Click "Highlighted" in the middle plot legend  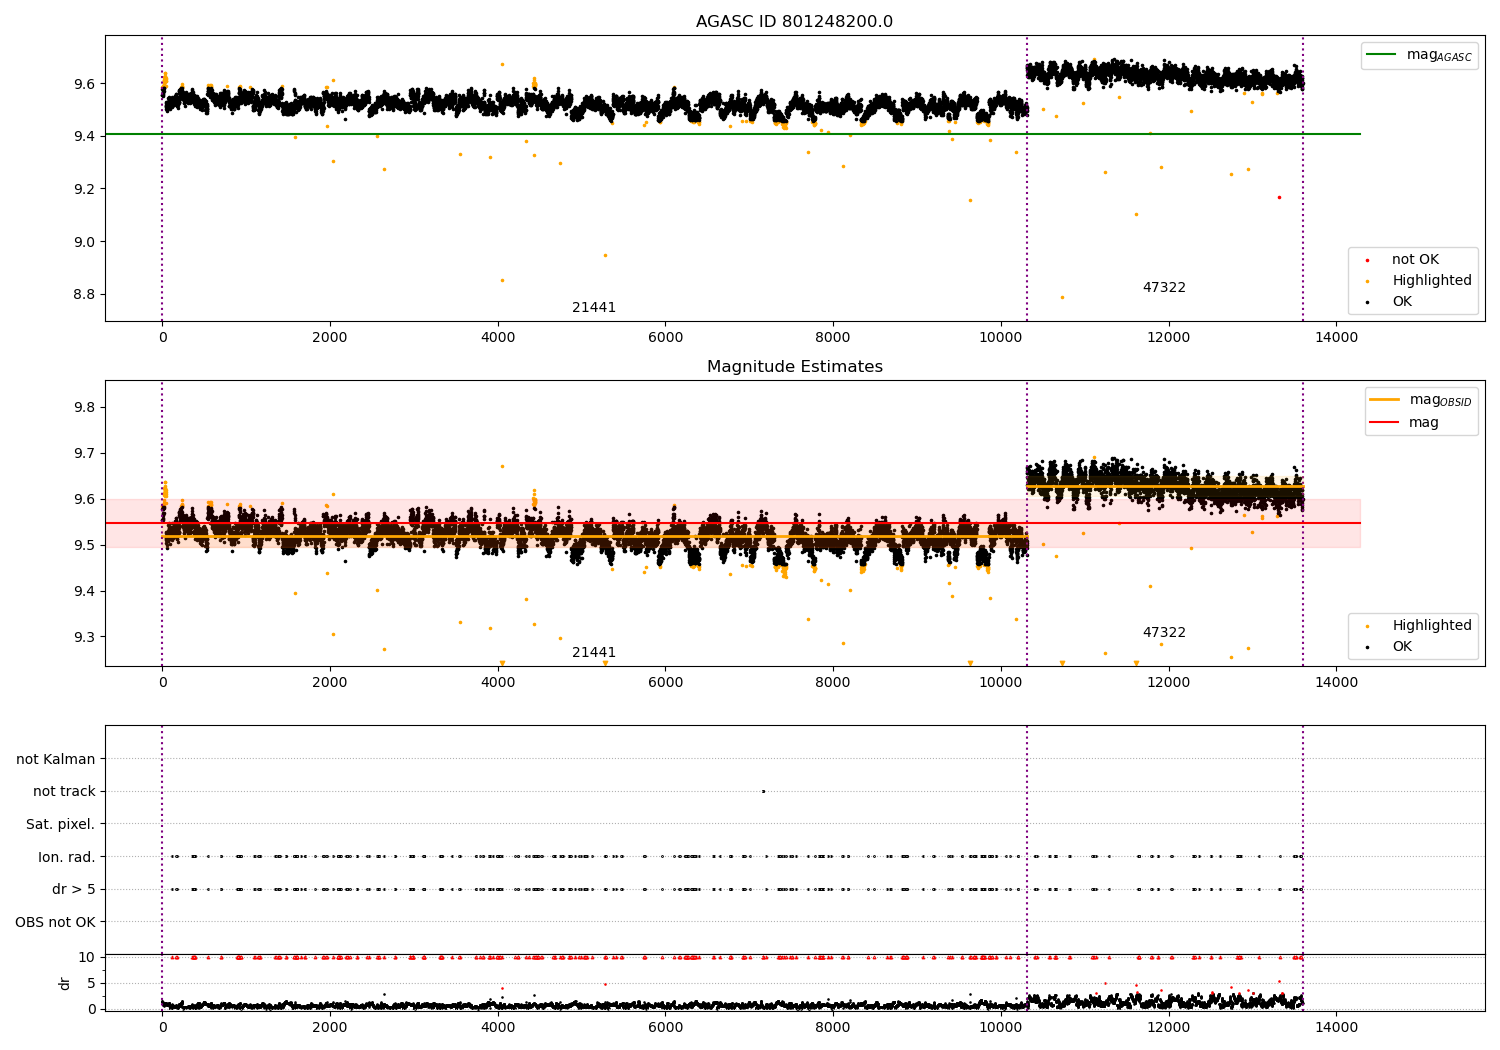tap(1432, 626)
